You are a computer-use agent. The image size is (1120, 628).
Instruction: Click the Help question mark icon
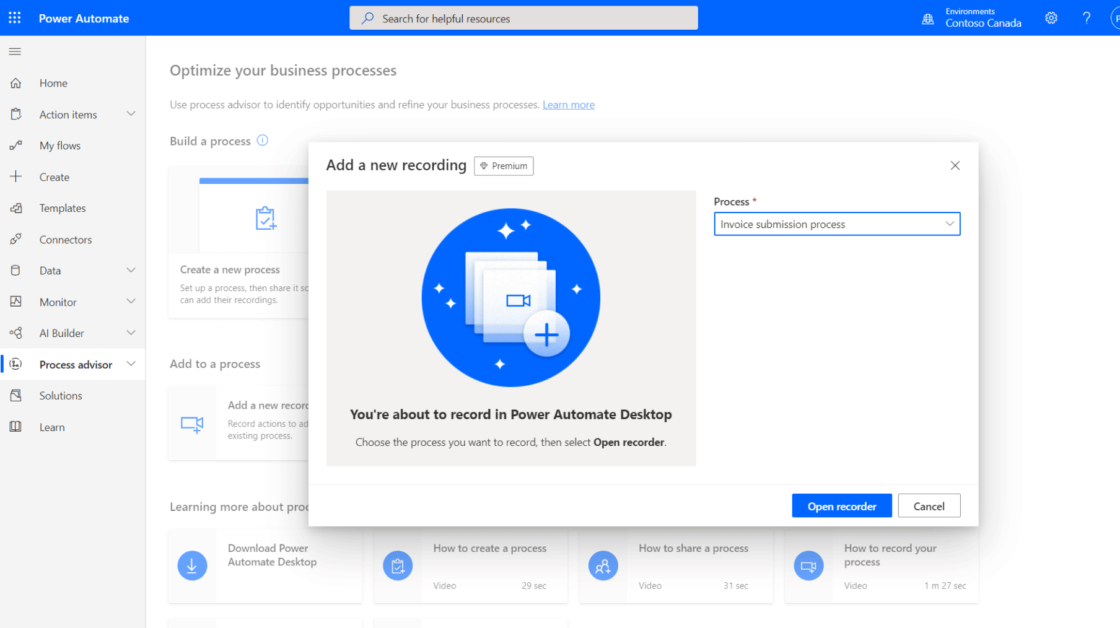1086,18
